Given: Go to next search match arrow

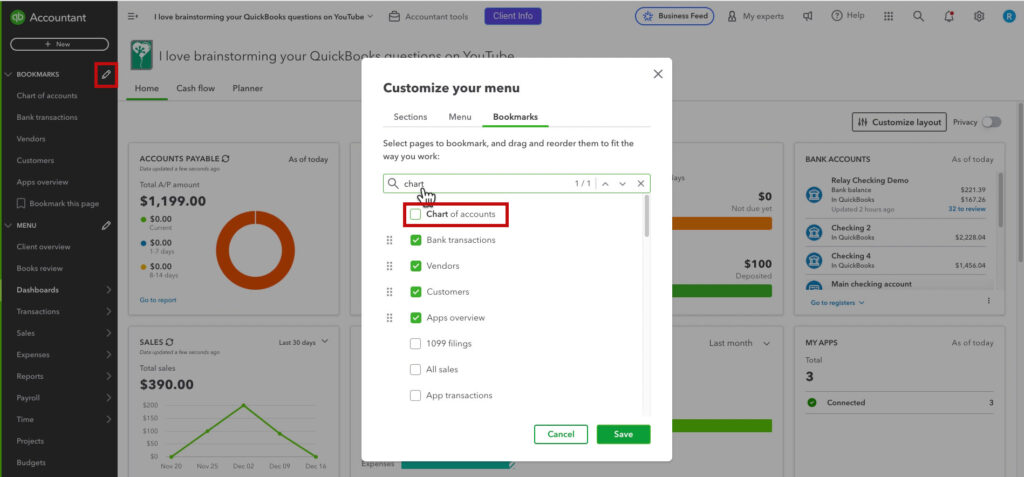Looking at the screenshot, I should tap(622, 184).
